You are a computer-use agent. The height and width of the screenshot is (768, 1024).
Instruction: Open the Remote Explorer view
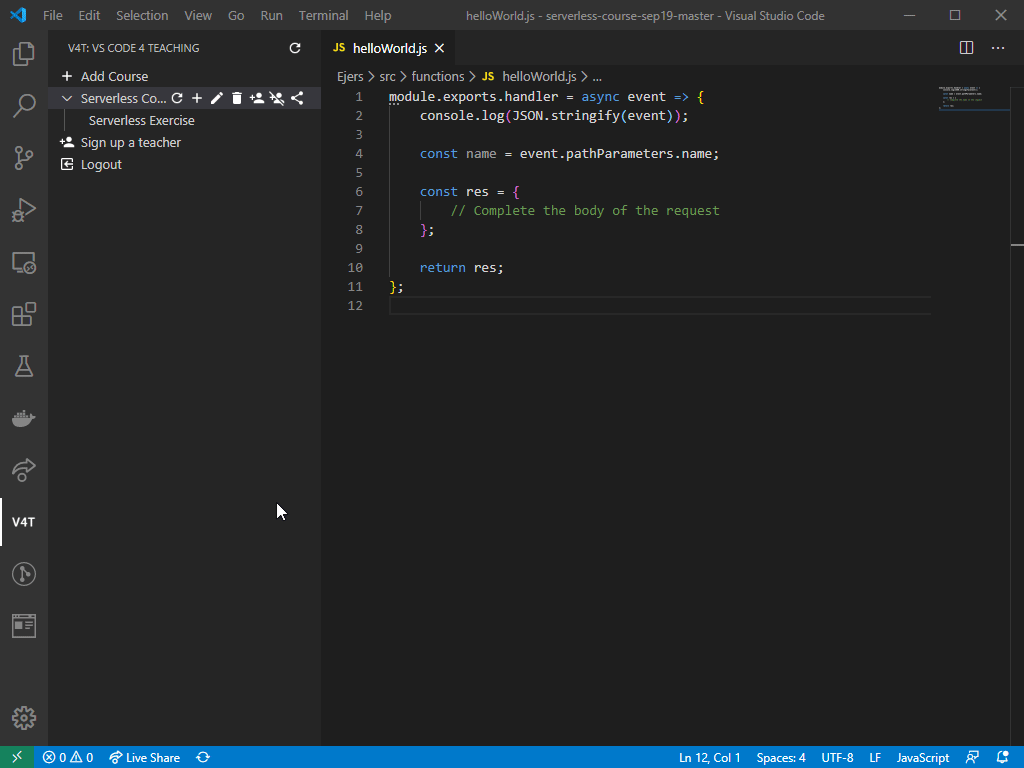point(24,263)
